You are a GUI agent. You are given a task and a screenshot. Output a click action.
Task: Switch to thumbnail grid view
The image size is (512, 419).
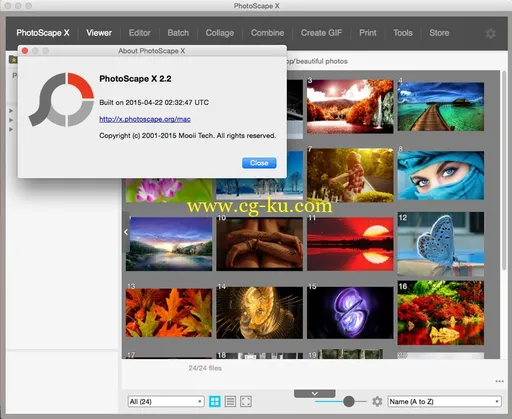214,401
